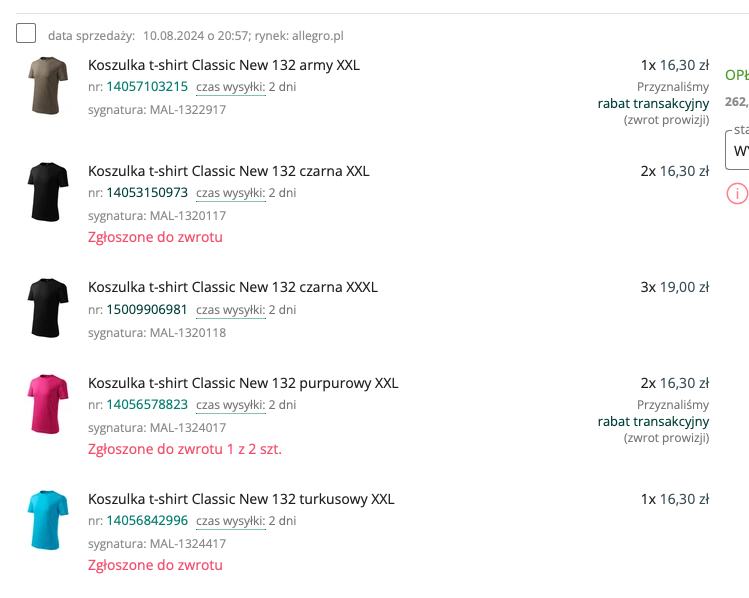This screenshot has height=598, width=749.
Task: Click the 'Koszulka t-shirt Classic New 132 turkusowy XXL' title
Action: pos(241,499)
